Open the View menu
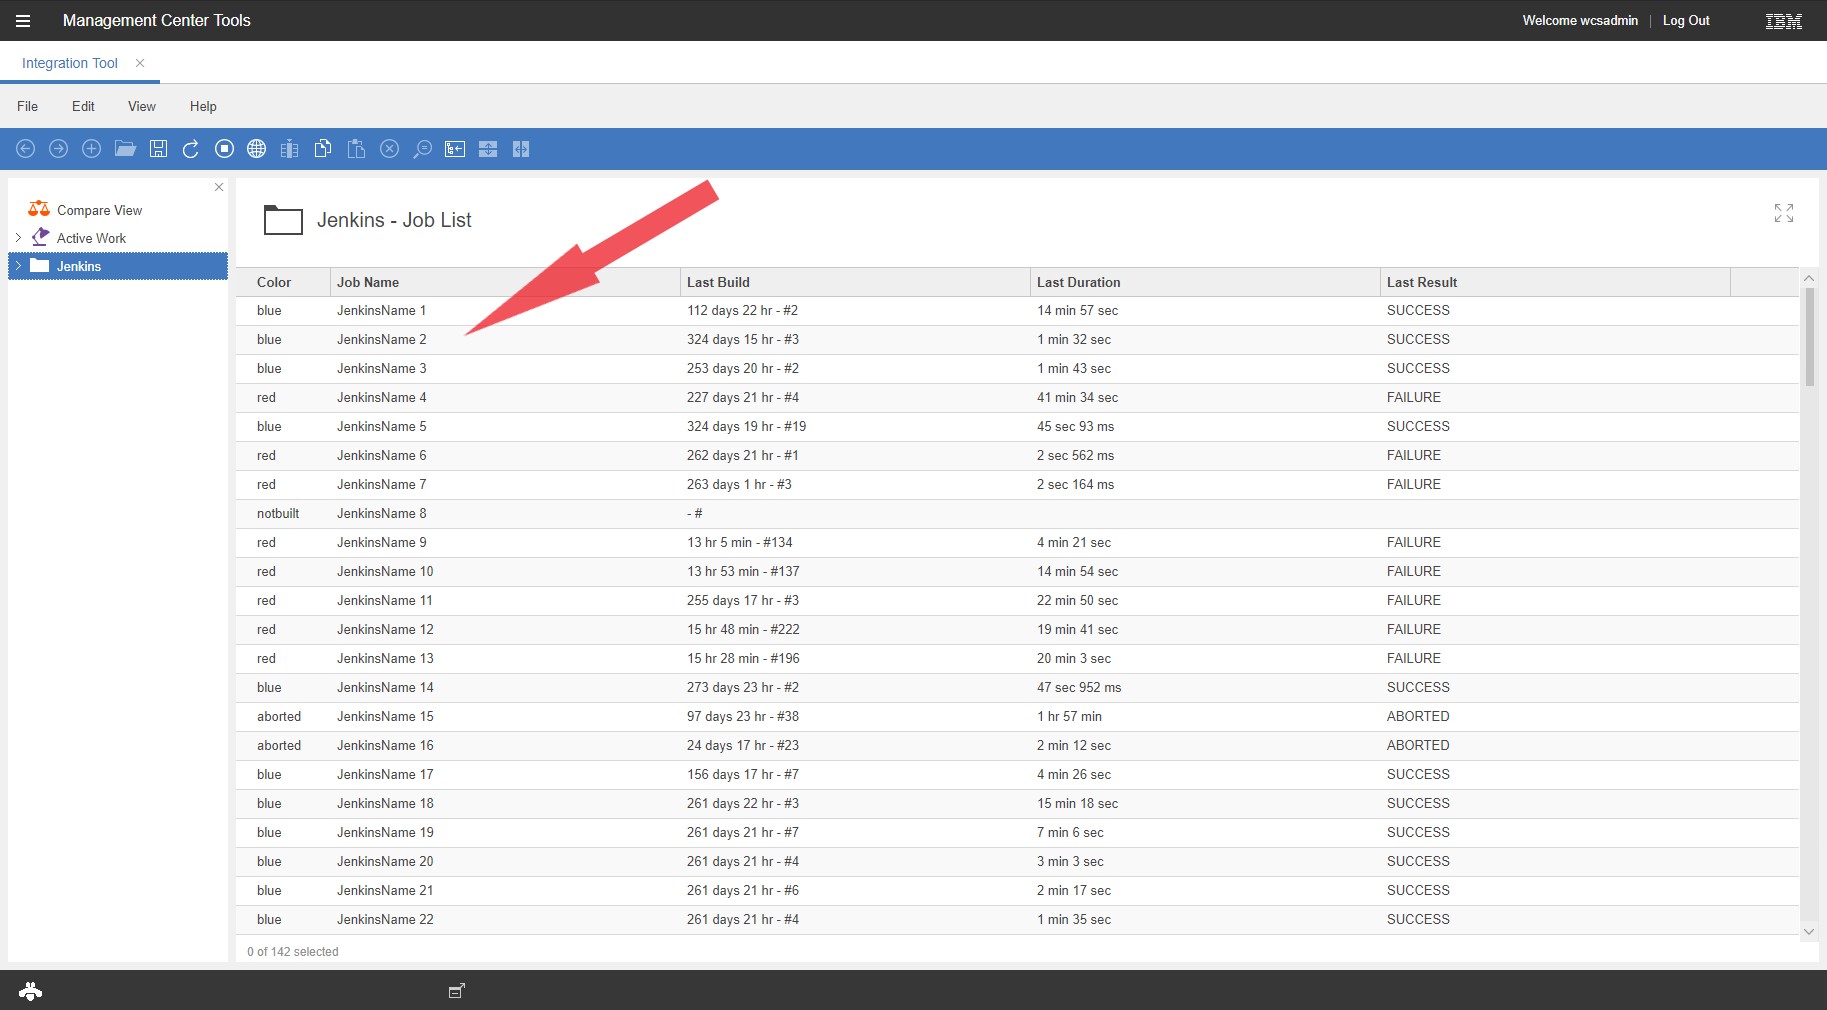This screenshot has width=1827, height=1010. click(x=142, y=106)
